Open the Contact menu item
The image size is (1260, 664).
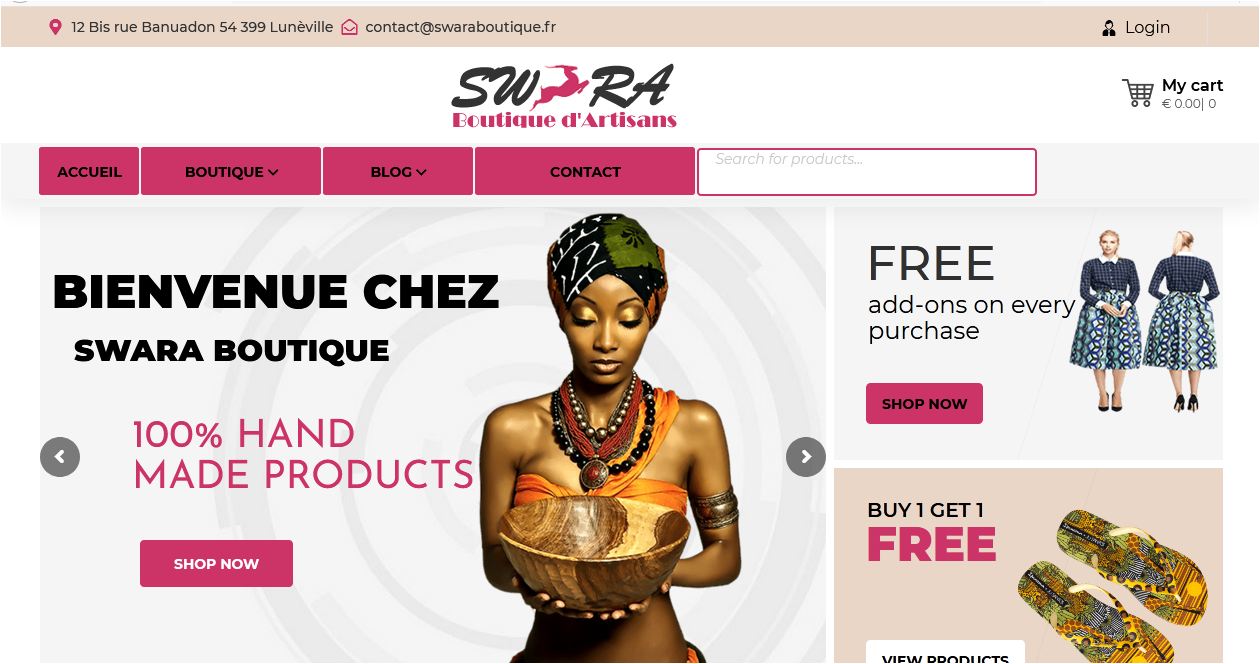(x=585, y=171)
